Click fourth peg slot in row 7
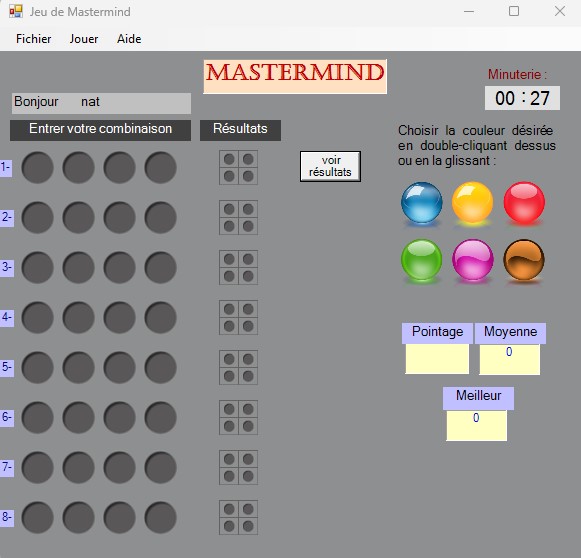 click(160, 468)
